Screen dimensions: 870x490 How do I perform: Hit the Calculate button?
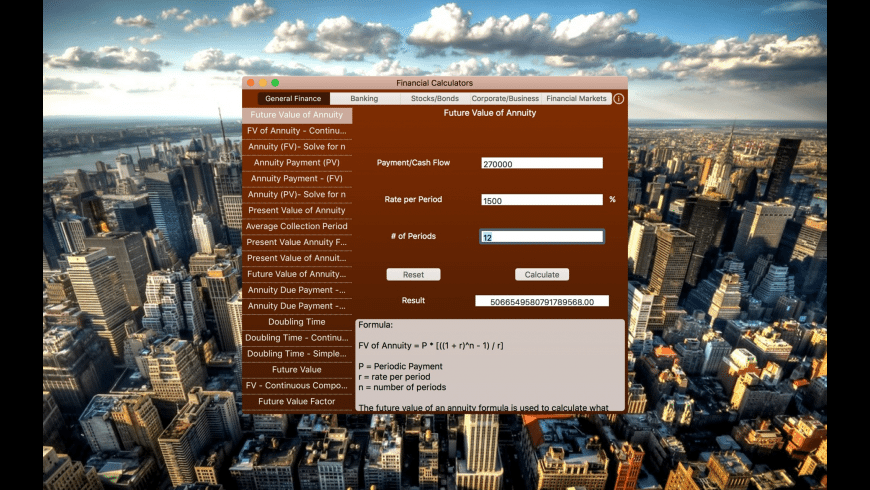(542, 275)
